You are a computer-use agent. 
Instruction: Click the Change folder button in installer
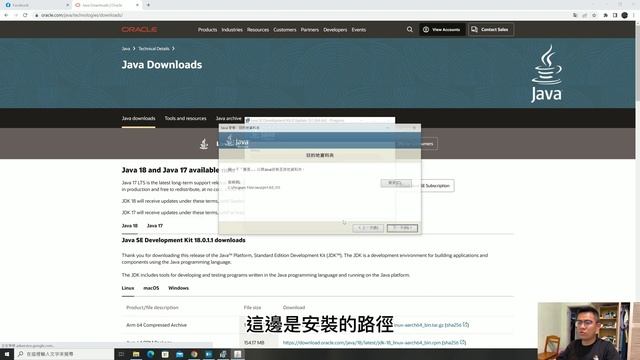pyautogui.click(x=396, y=183)
